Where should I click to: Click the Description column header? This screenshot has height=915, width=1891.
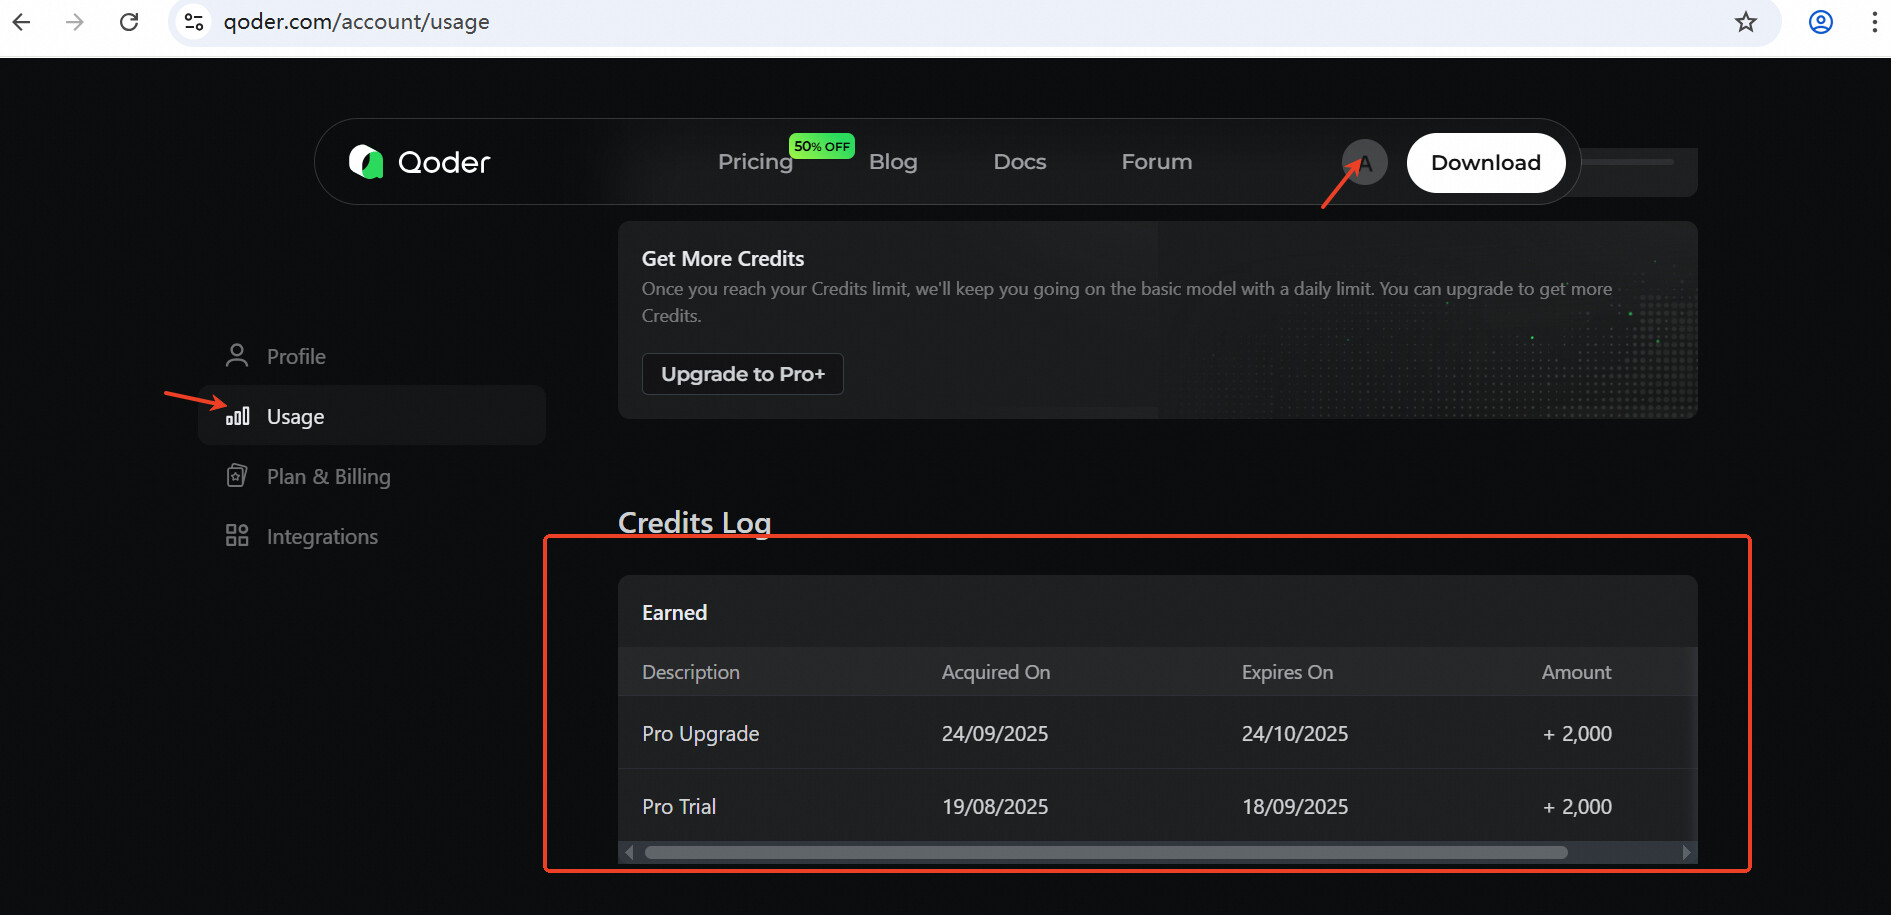pyautogui.click(x=691, y=672)
